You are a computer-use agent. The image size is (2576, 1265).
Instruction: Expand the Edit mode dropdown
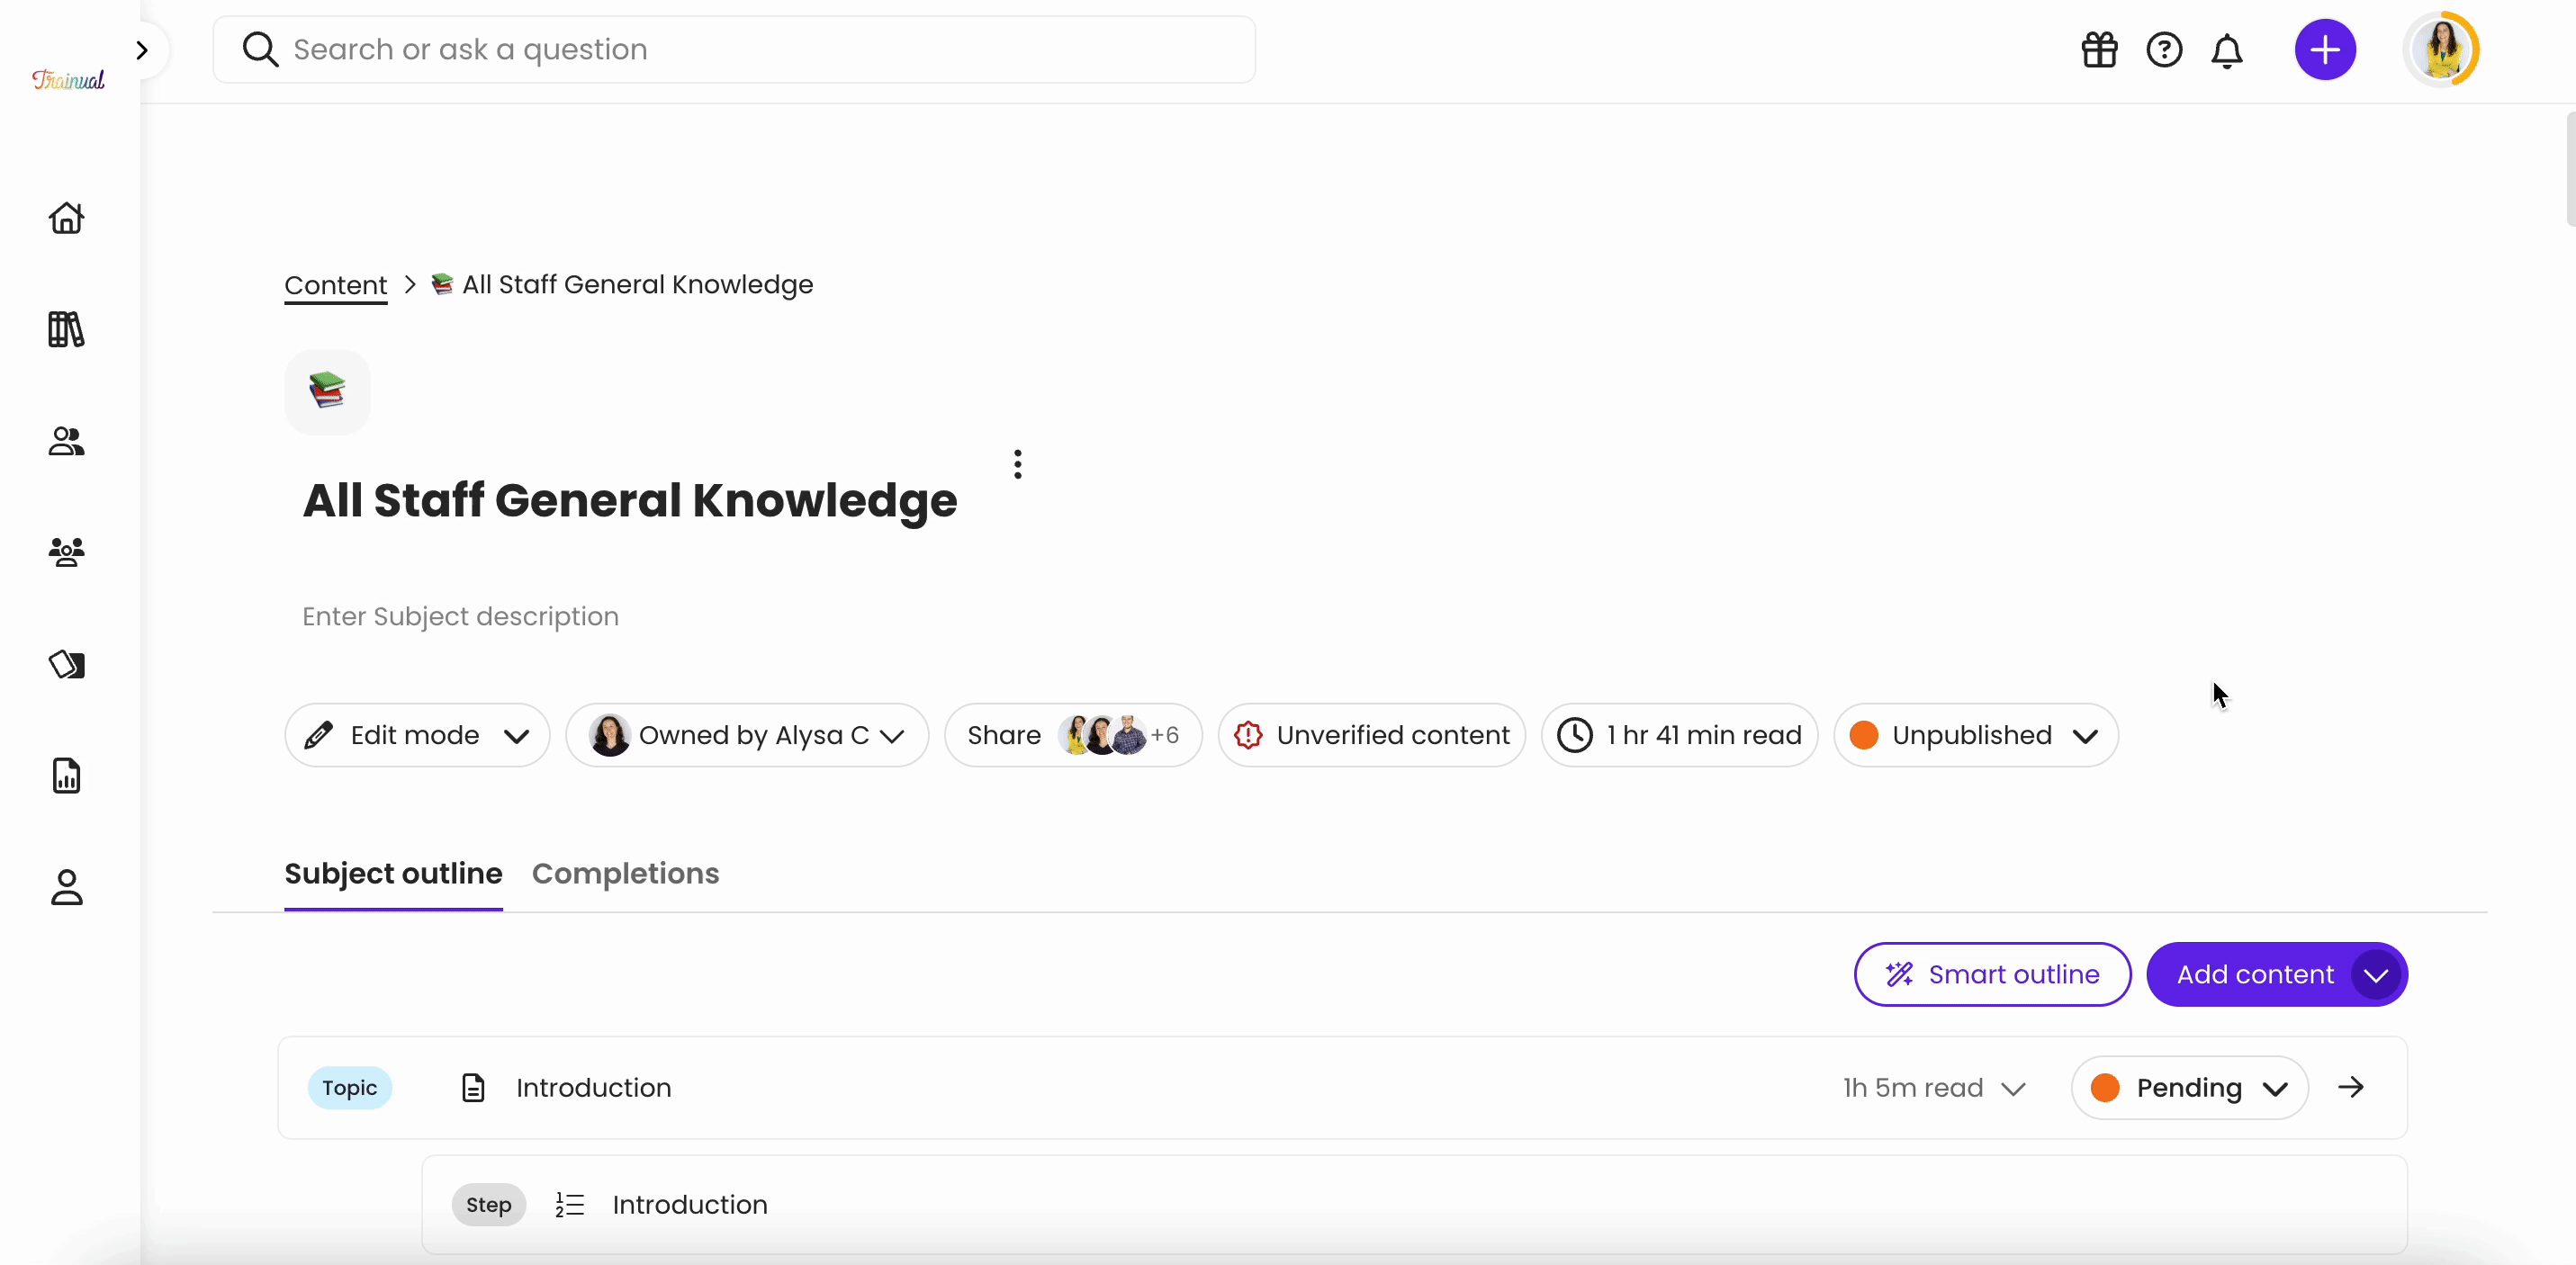coord(516,734)
